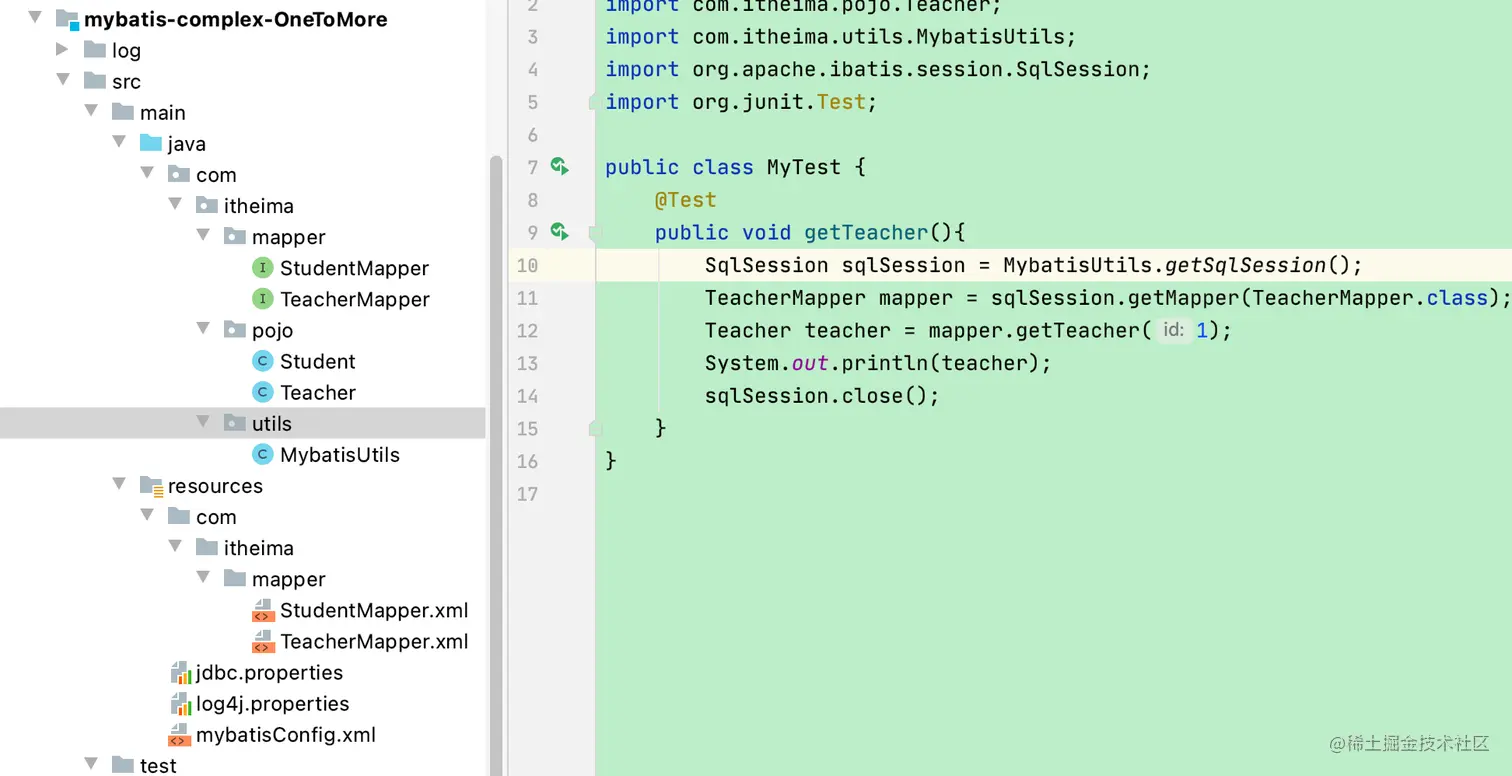Click the fold marker on the import line
The height and width of the screenshot is (776, 1512).
tap(595, 102)
